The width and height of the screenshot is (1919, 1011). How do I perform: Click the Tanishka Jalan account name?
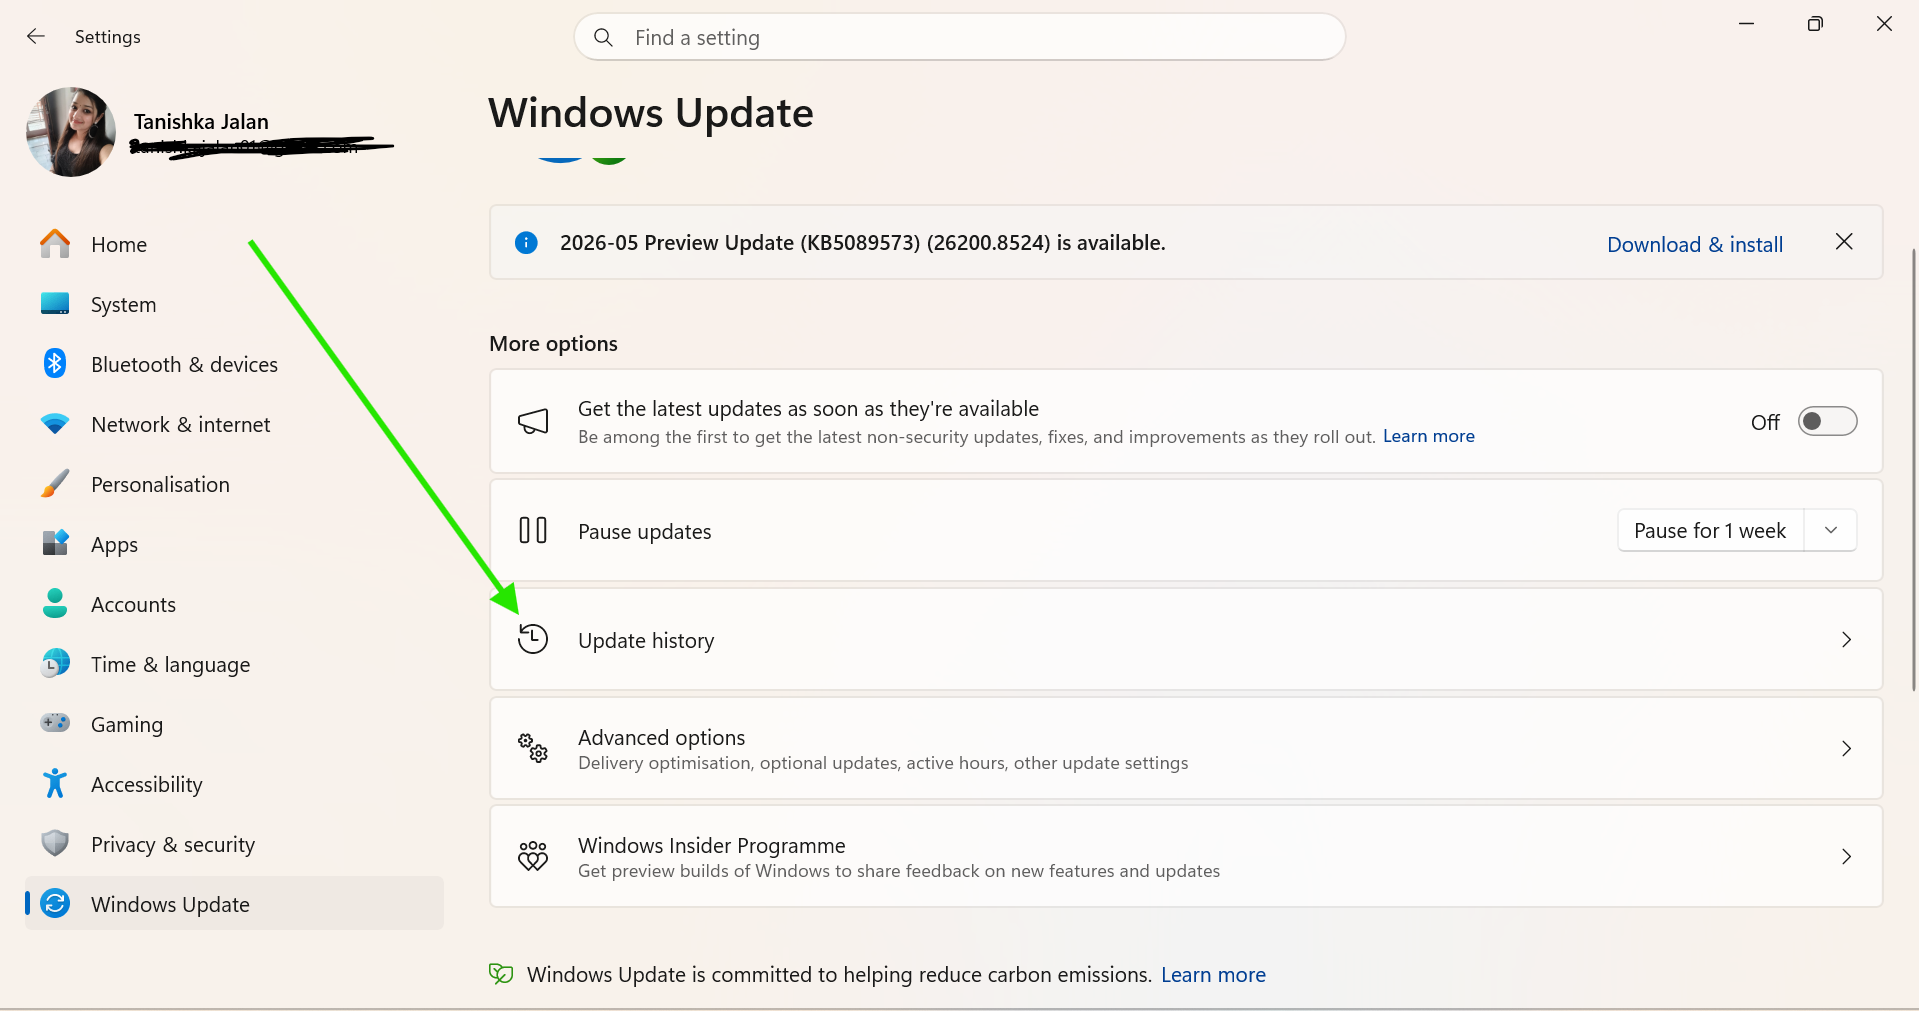201,121
